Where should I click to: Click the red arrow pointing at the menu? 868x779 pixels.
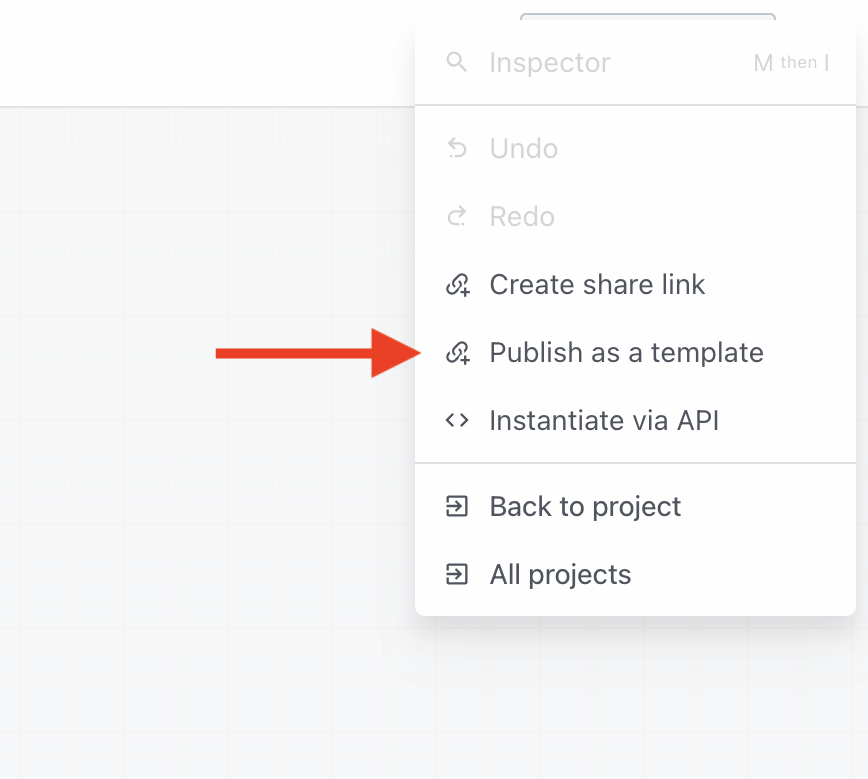[310, 352]
